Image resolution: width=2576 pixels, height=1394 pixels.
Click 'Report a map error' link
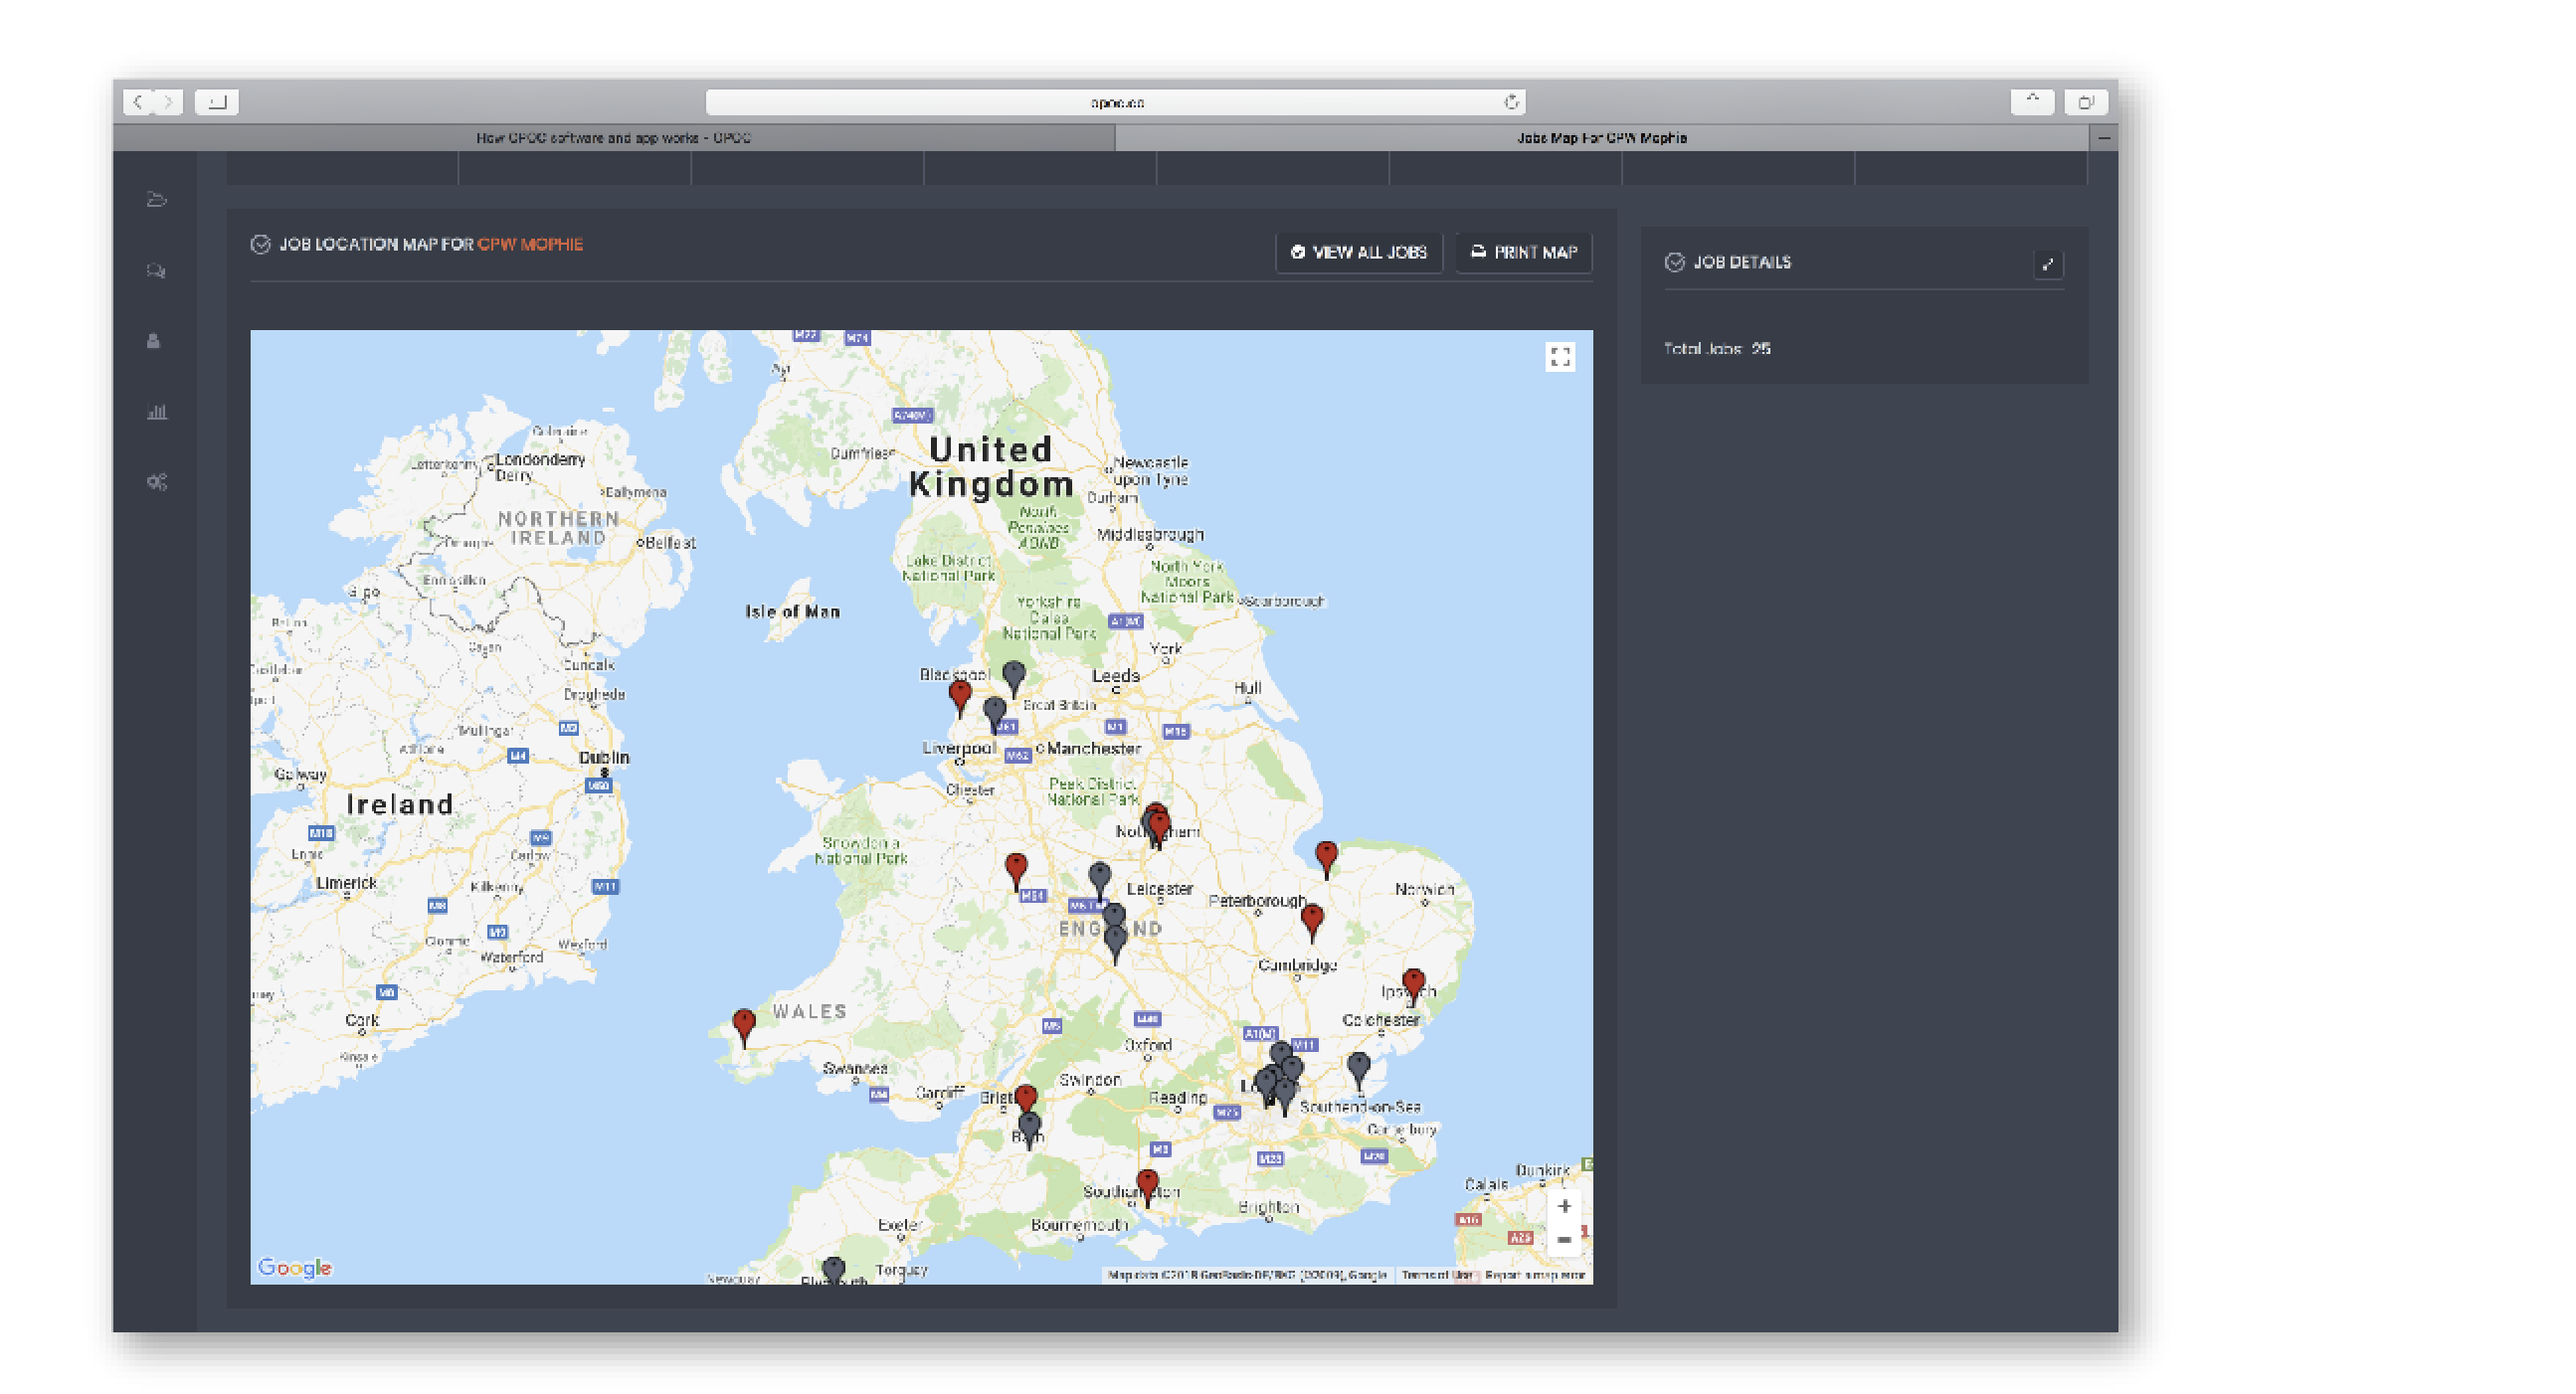1534,1275
